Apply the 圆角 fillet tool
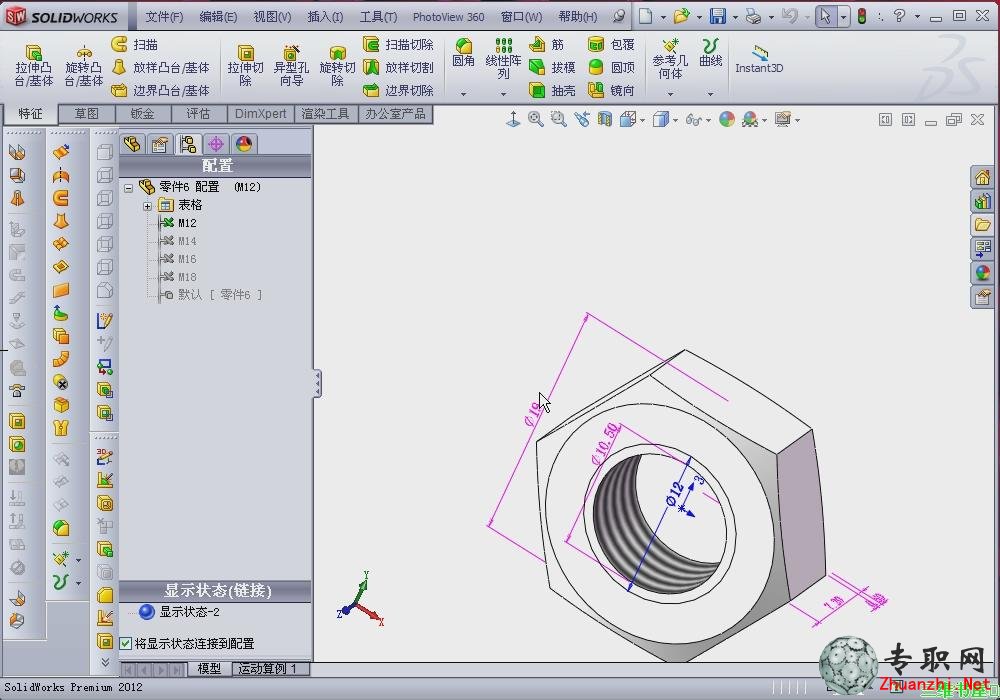This screenshot has width=1000, height=700. pos(464,52)
